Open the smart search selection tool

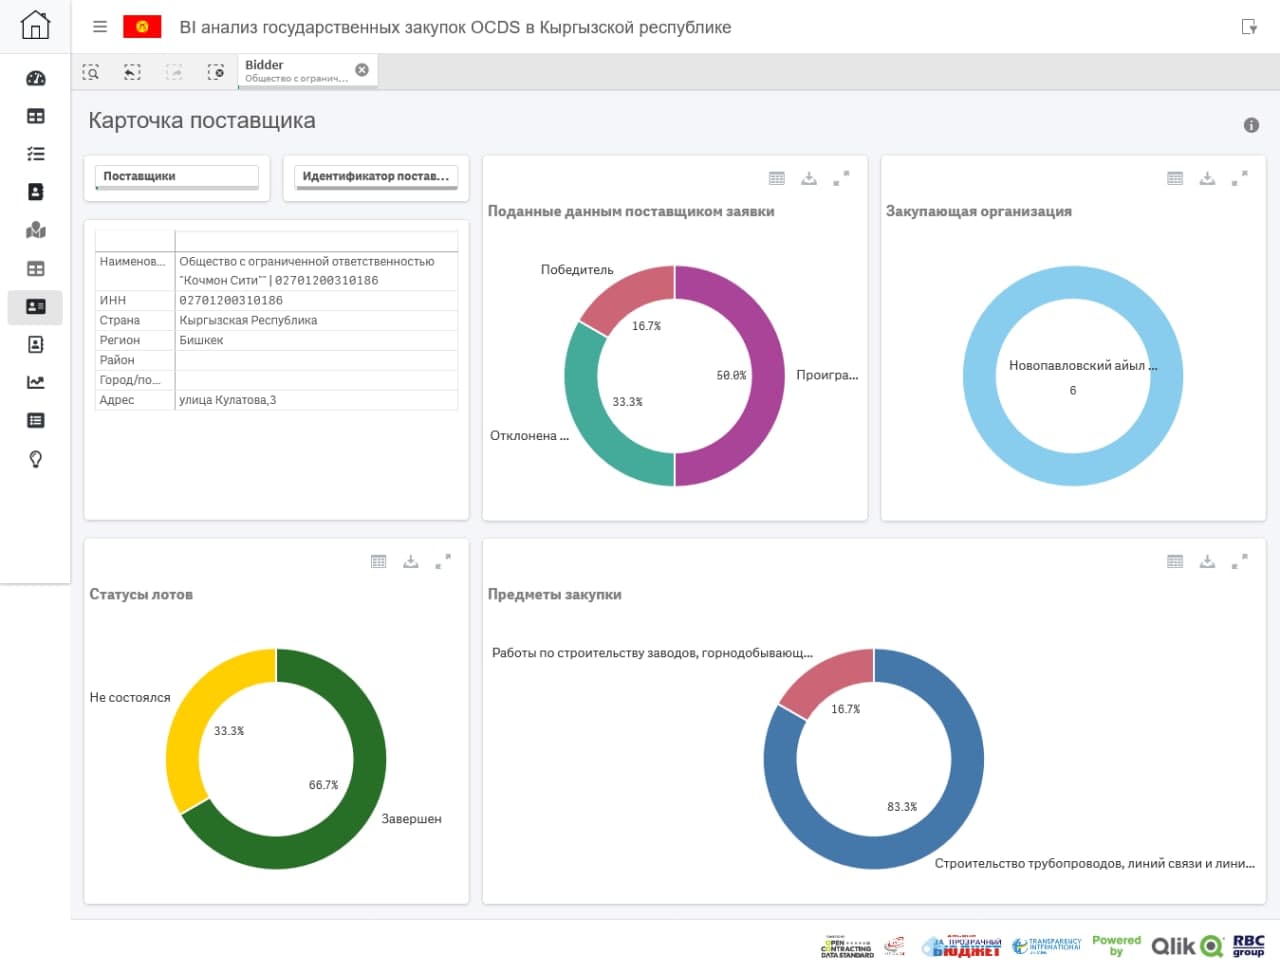pyautogui.click(x=91, y=71)
